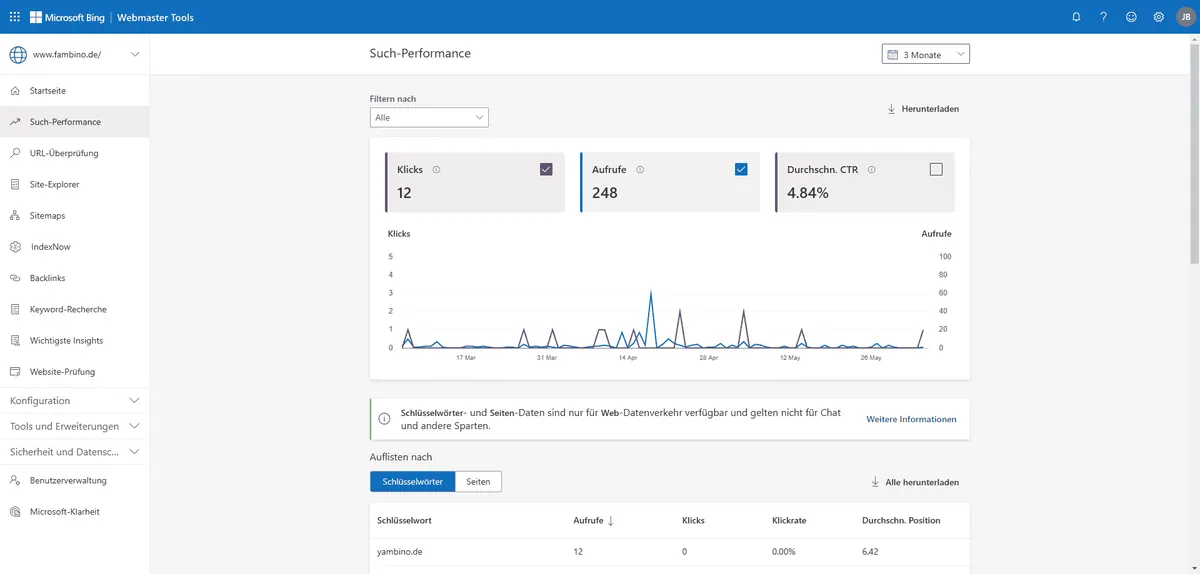Click Alle herunterladen
The width and height of the screenshot is (1200, 574).
[915, 482]
